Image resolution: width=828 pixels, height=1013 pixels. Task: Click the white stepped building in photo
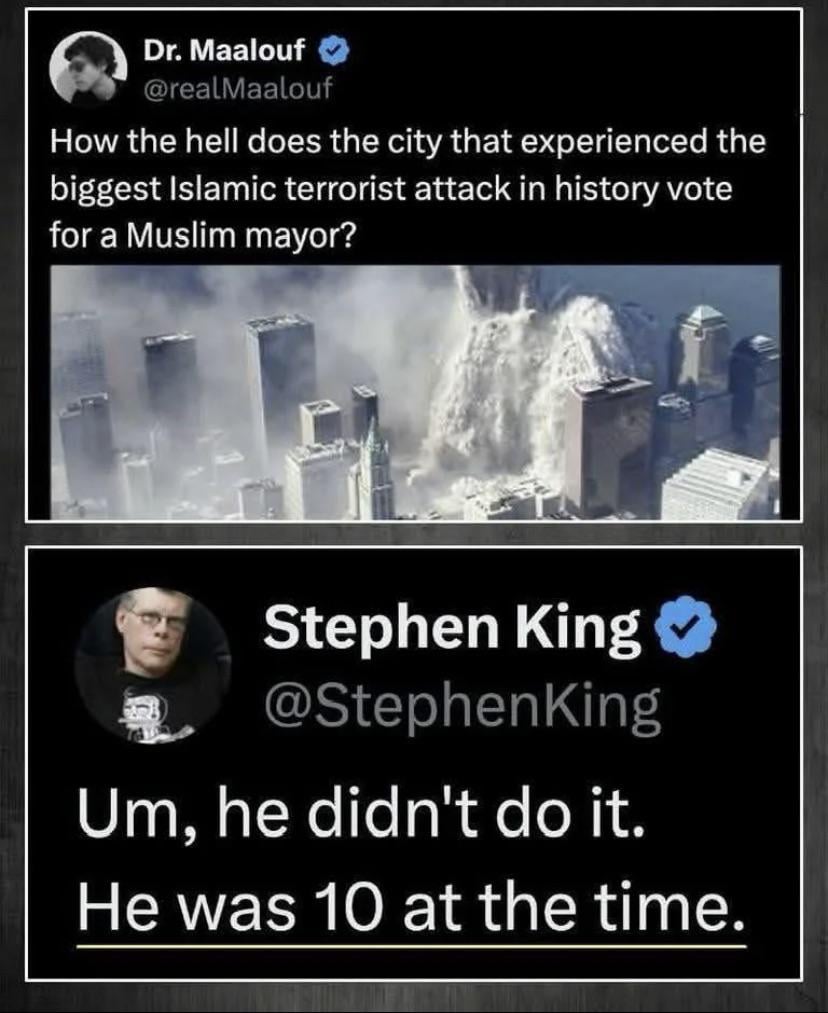point(717,483)
